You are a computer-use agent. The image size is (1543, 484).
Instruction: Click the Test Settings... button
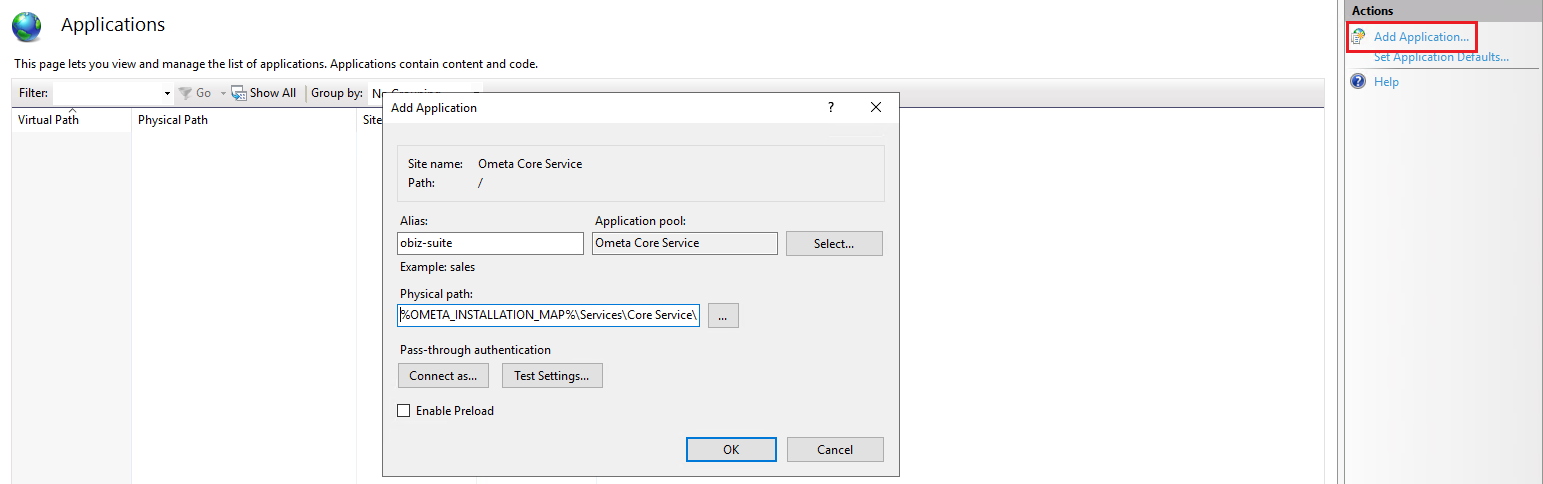tap(552, 376)
